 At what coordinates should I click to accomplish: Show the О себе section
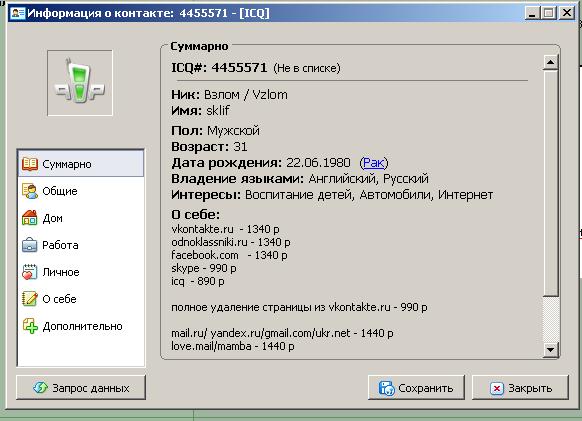coord(81,299)
